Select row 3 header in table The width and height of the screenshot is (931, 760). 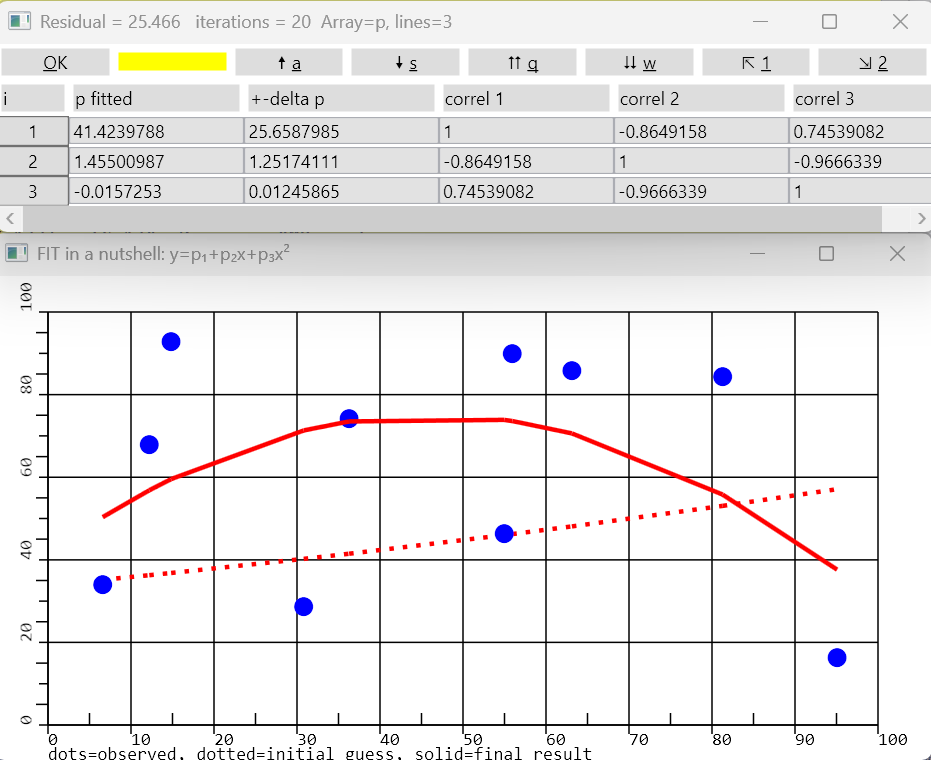point(34,191)
